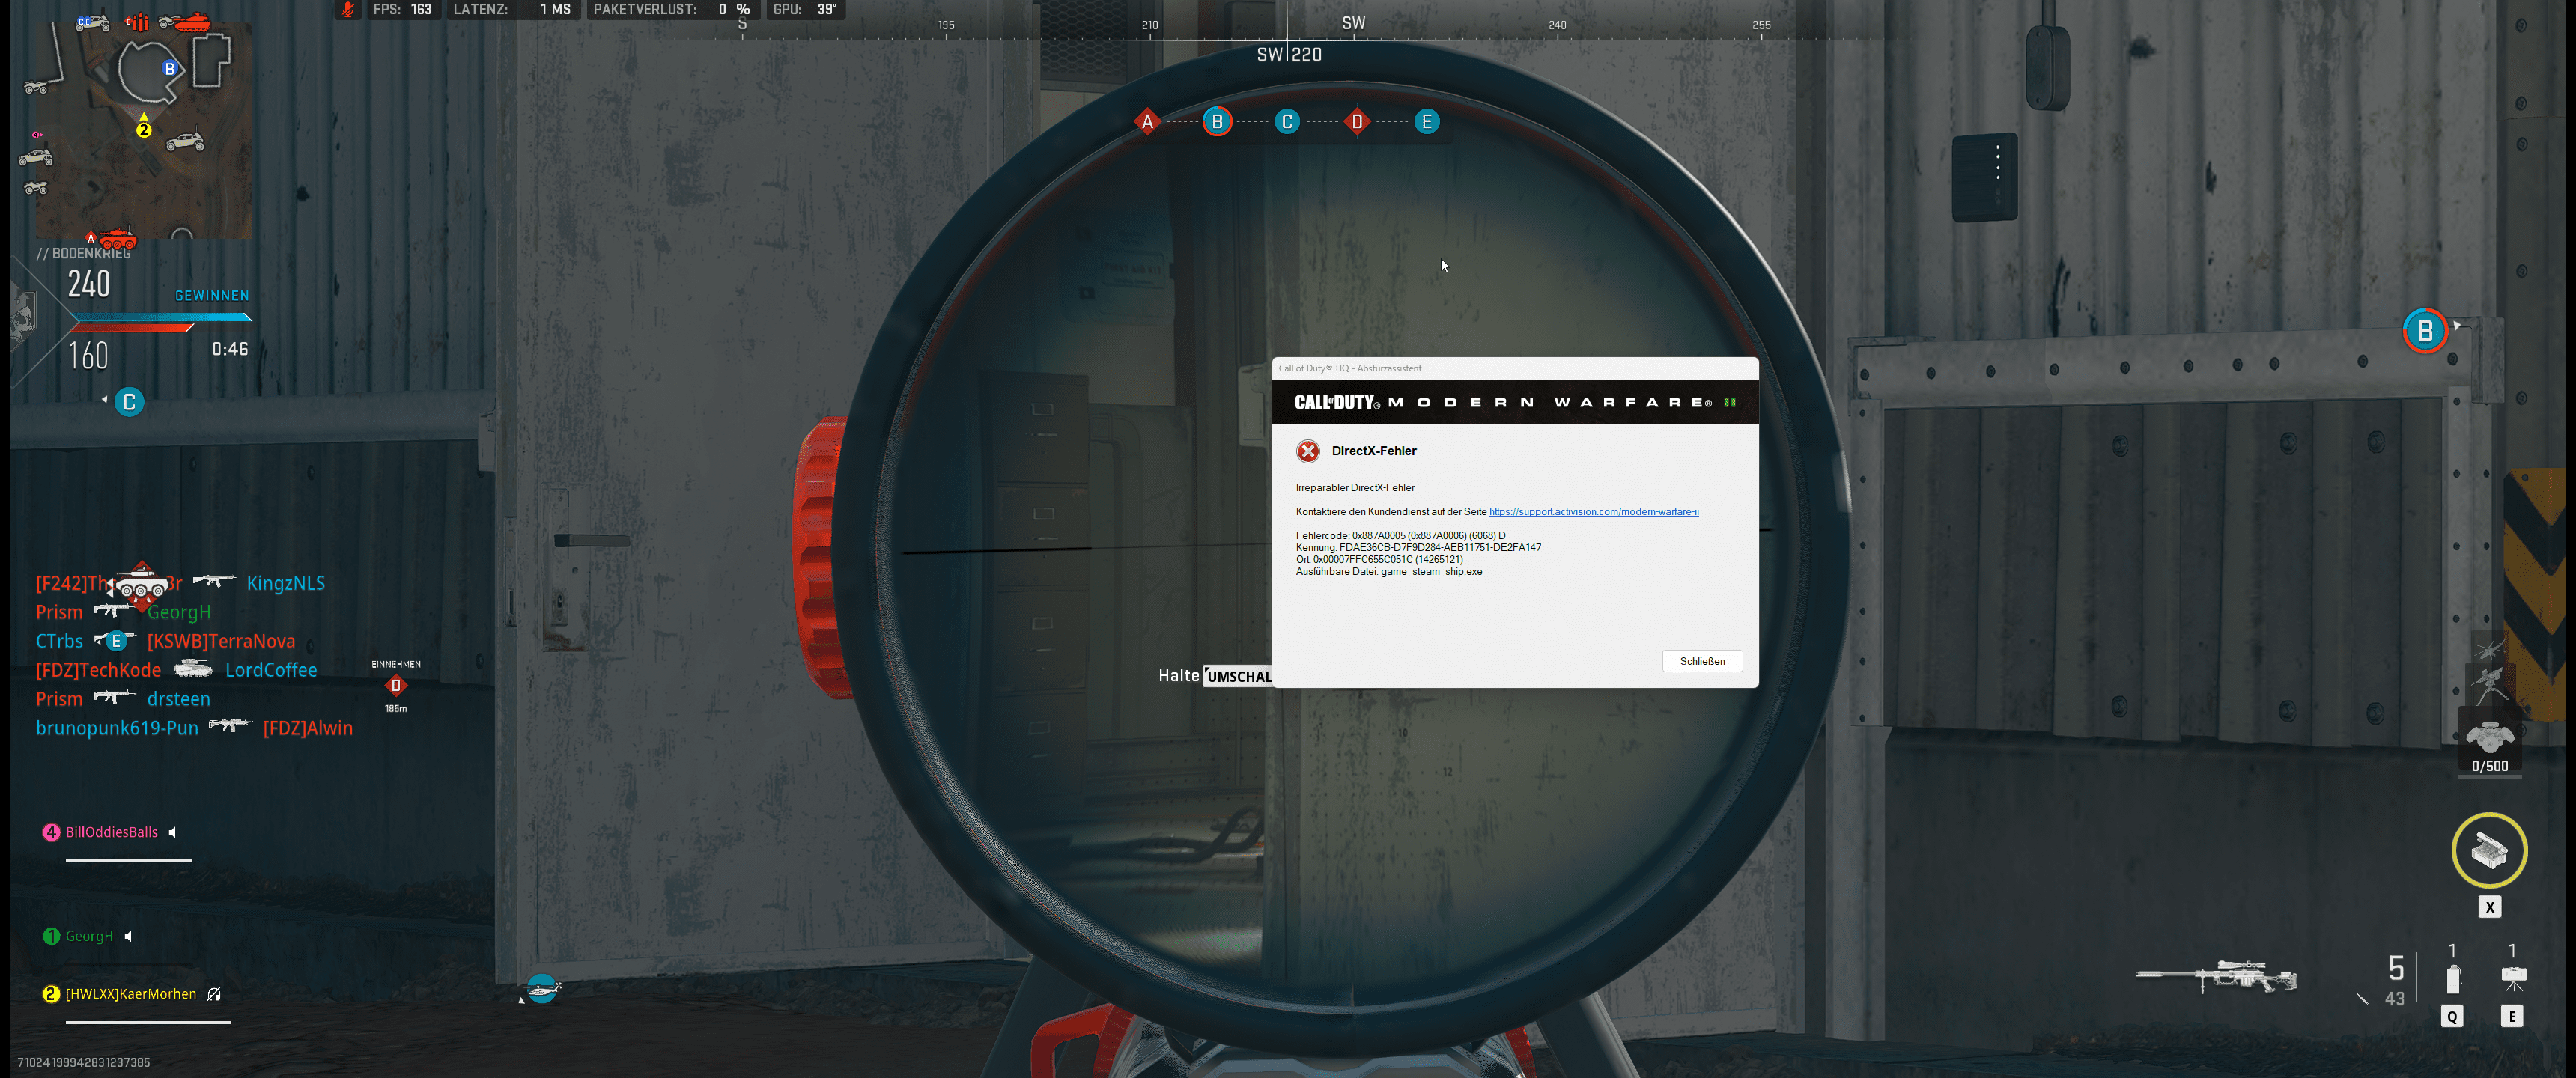Image resolution: width=2576 pixels, height=1078 pixels.
Task: Click [KSWB]TerraNova in the kill feed
Action: click(221, 642)
